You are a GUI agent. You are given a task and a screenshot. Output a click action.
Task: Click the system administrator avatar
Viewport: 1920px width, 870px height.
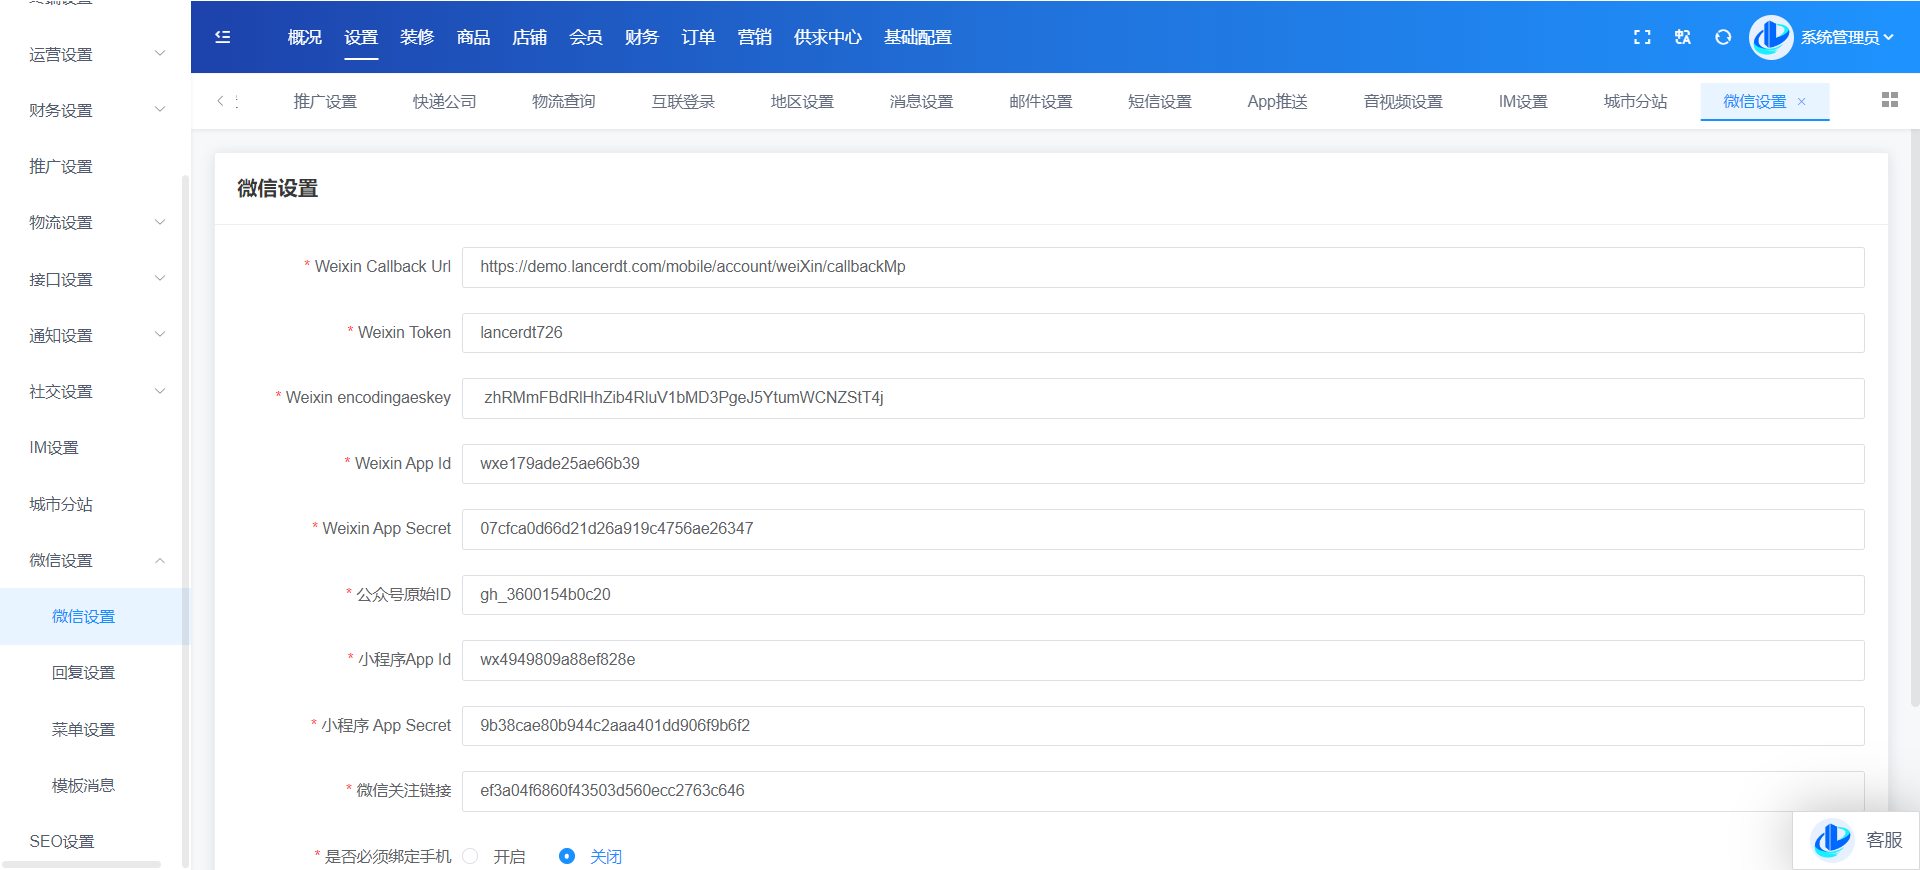[1770, 37]
